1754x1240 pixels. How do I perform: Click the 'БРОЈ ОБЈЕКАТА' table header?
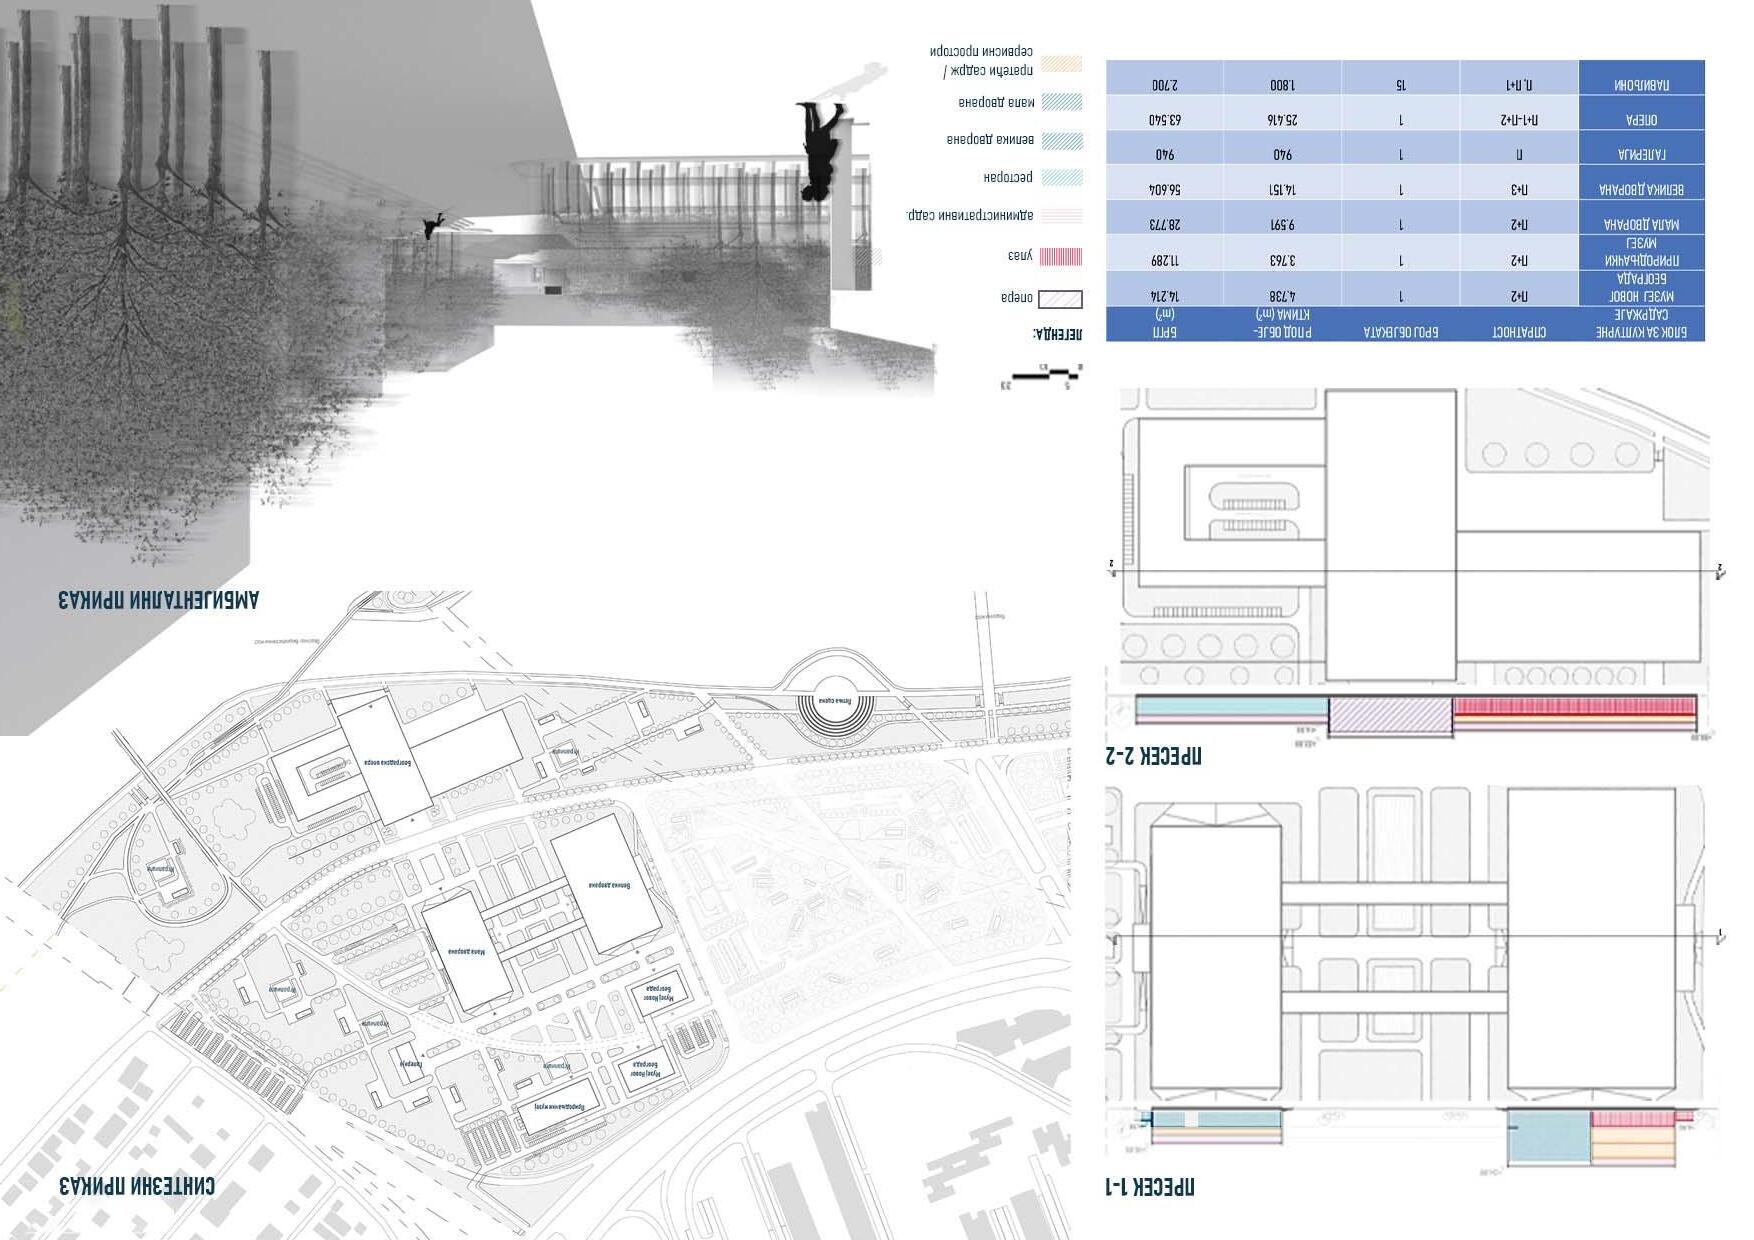(1401, 332)
